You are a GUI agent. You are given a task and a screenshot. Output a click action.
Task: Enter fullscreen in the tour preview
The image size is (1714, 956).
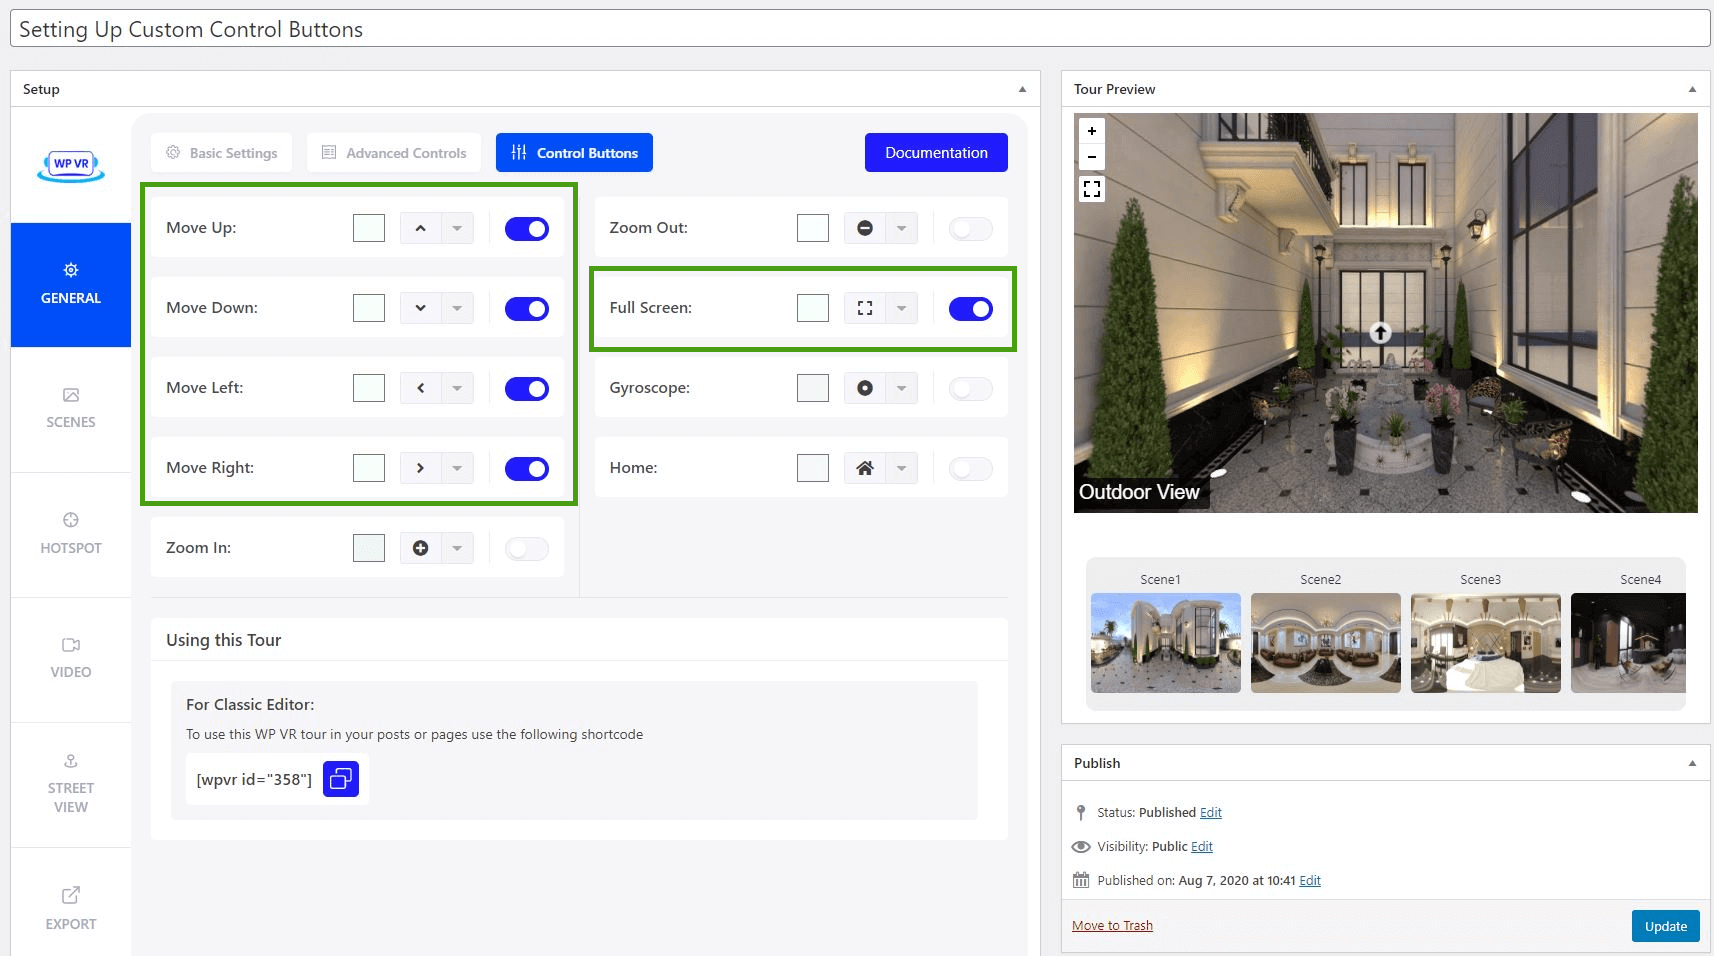1092,189
